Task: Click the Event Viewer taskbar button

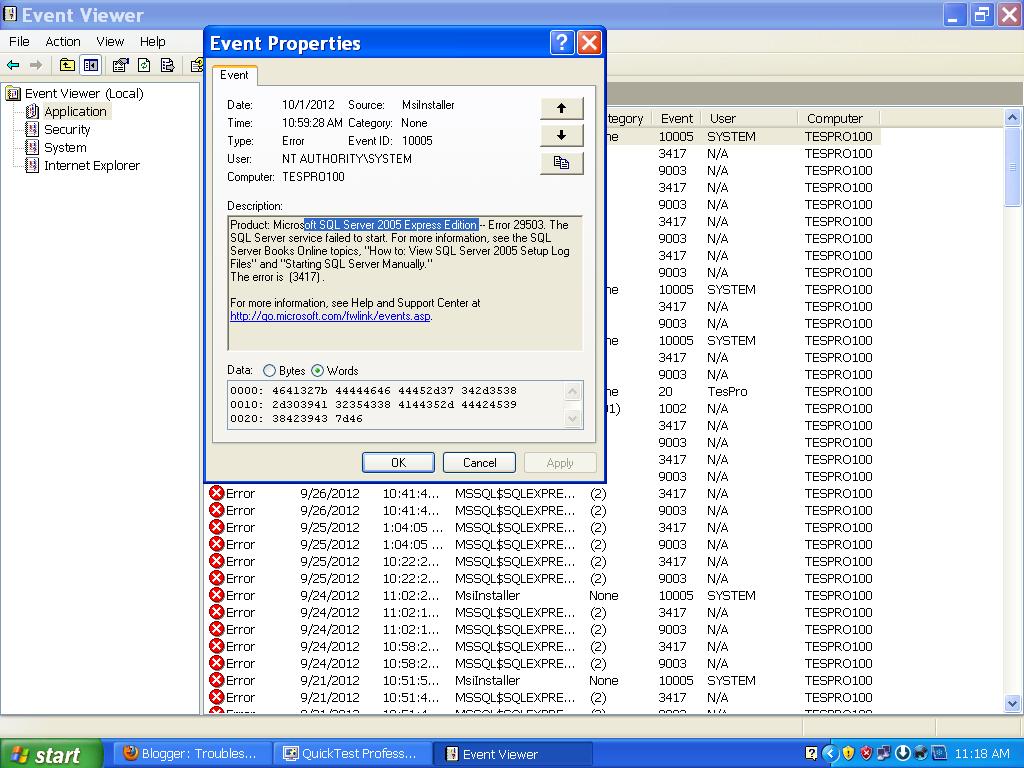Action: (x=513, y=754)
